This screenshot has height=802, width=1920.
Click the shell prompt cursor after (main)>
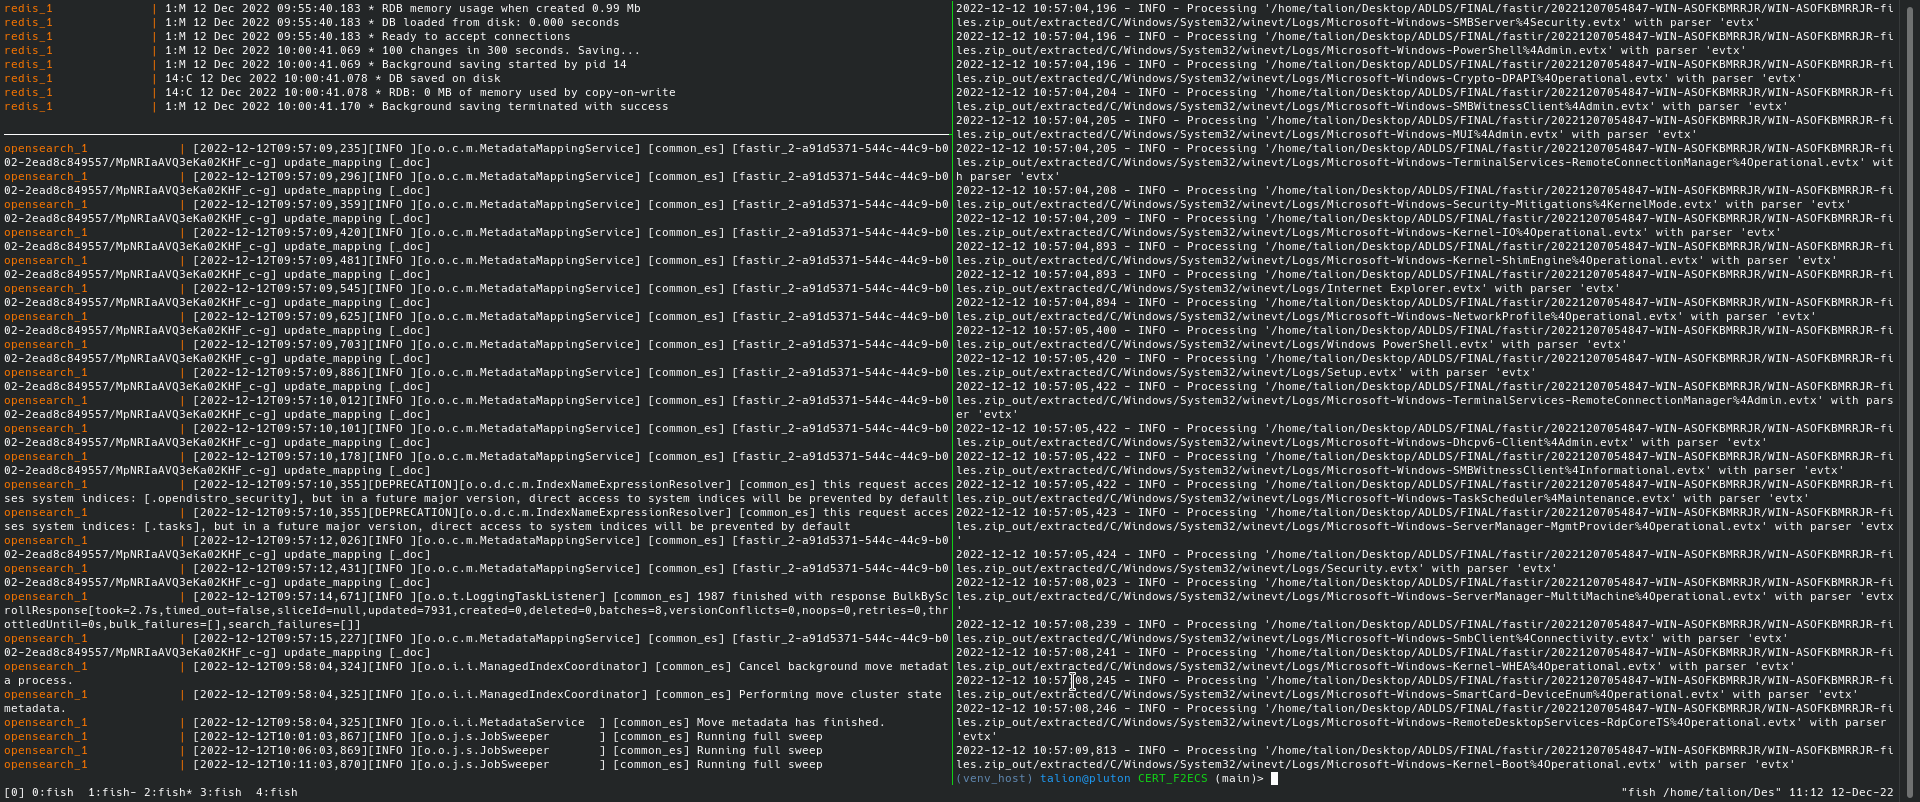coord(1274,778)
